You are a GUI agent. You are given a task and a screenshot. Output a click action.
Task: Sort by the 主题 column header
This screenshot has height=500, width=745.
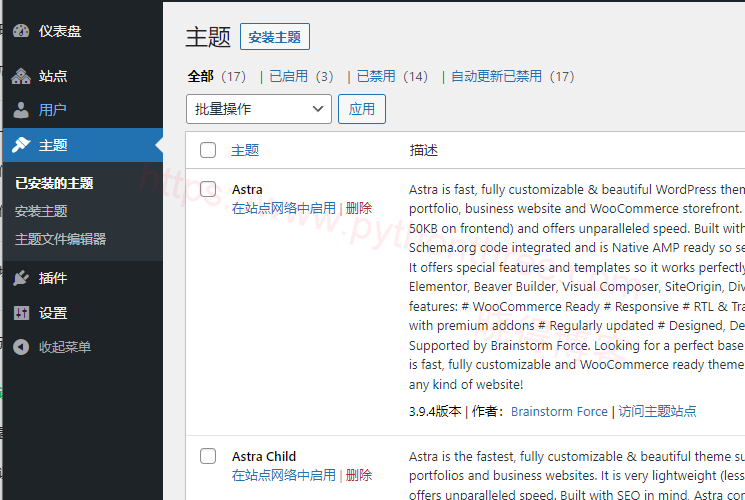245,150
